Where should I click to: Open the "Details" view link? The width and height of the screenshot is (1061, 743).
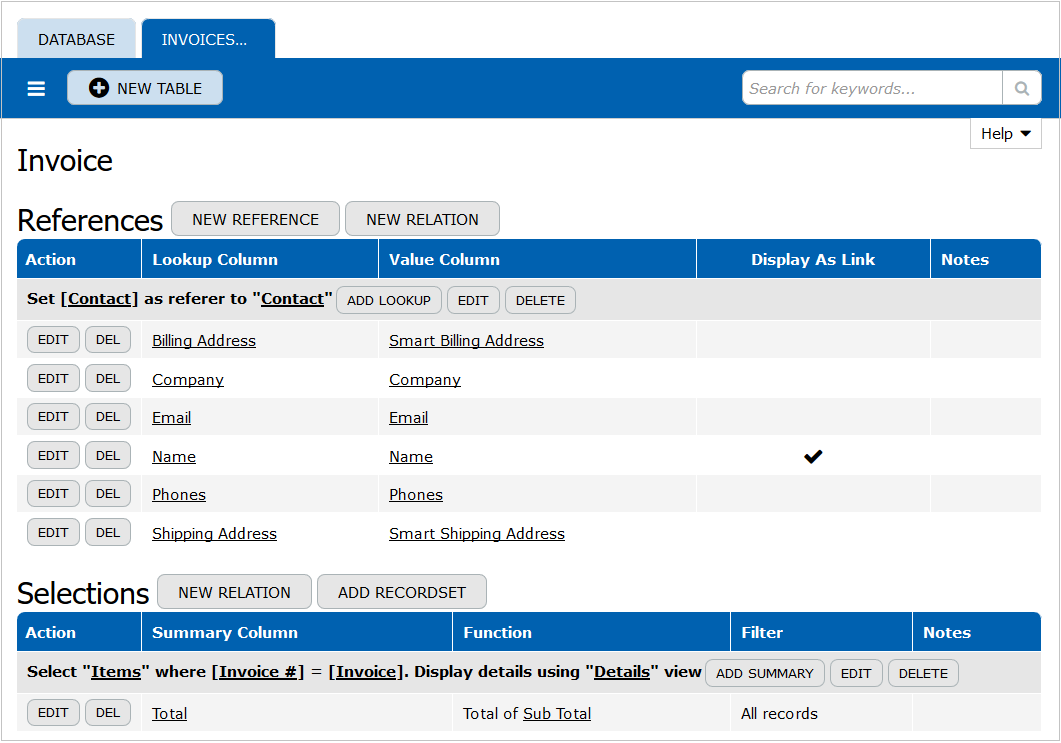622,672
